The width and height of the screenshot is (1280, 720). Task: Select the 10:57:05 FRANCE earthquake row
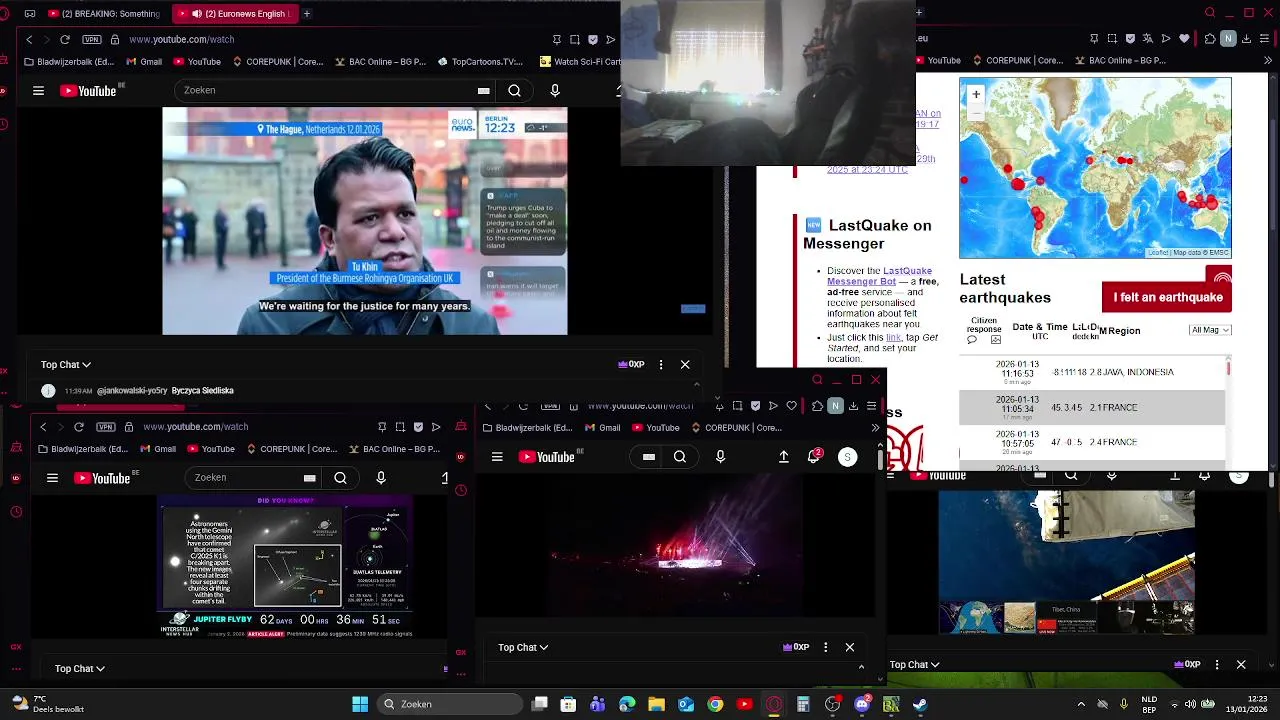pyautogui.click(x=1092, y=441)
